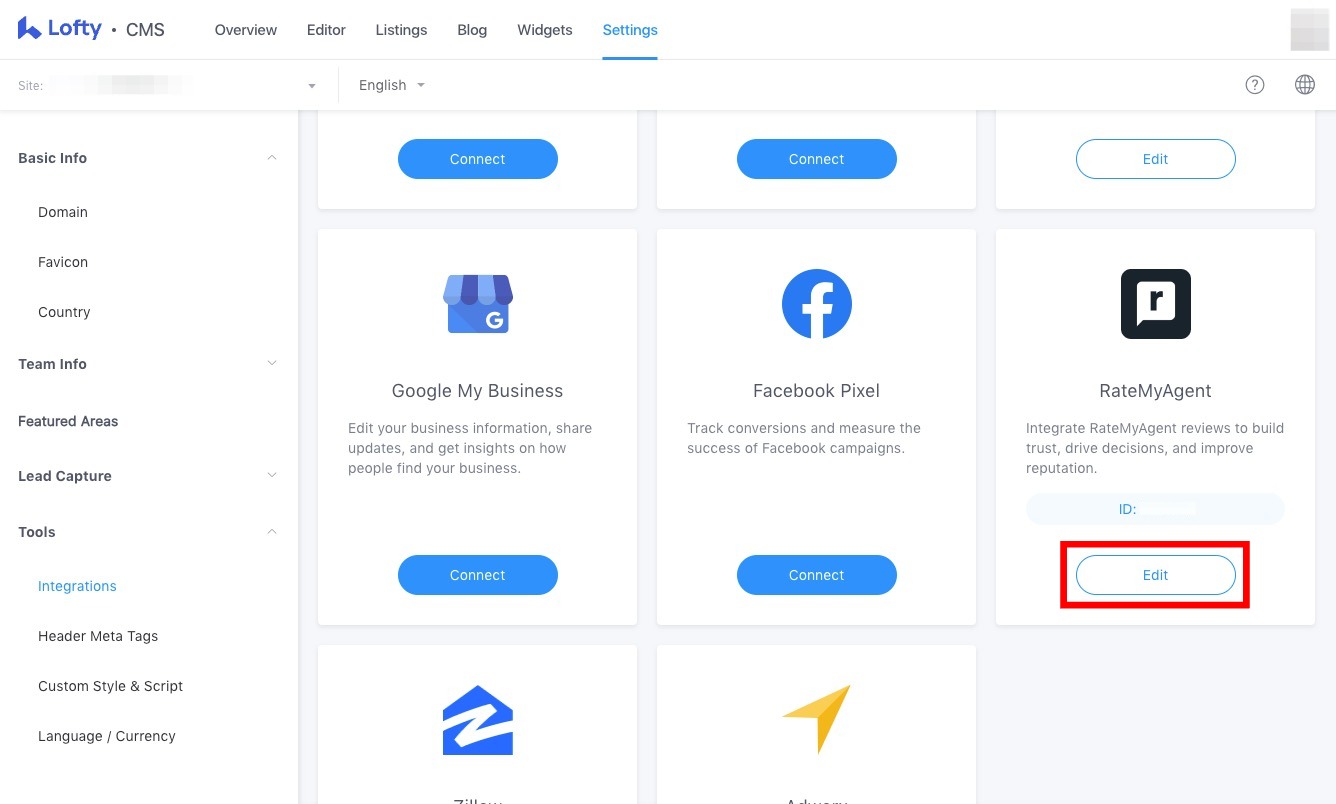Click the Google My Business store icon

(x=478, y=304)
